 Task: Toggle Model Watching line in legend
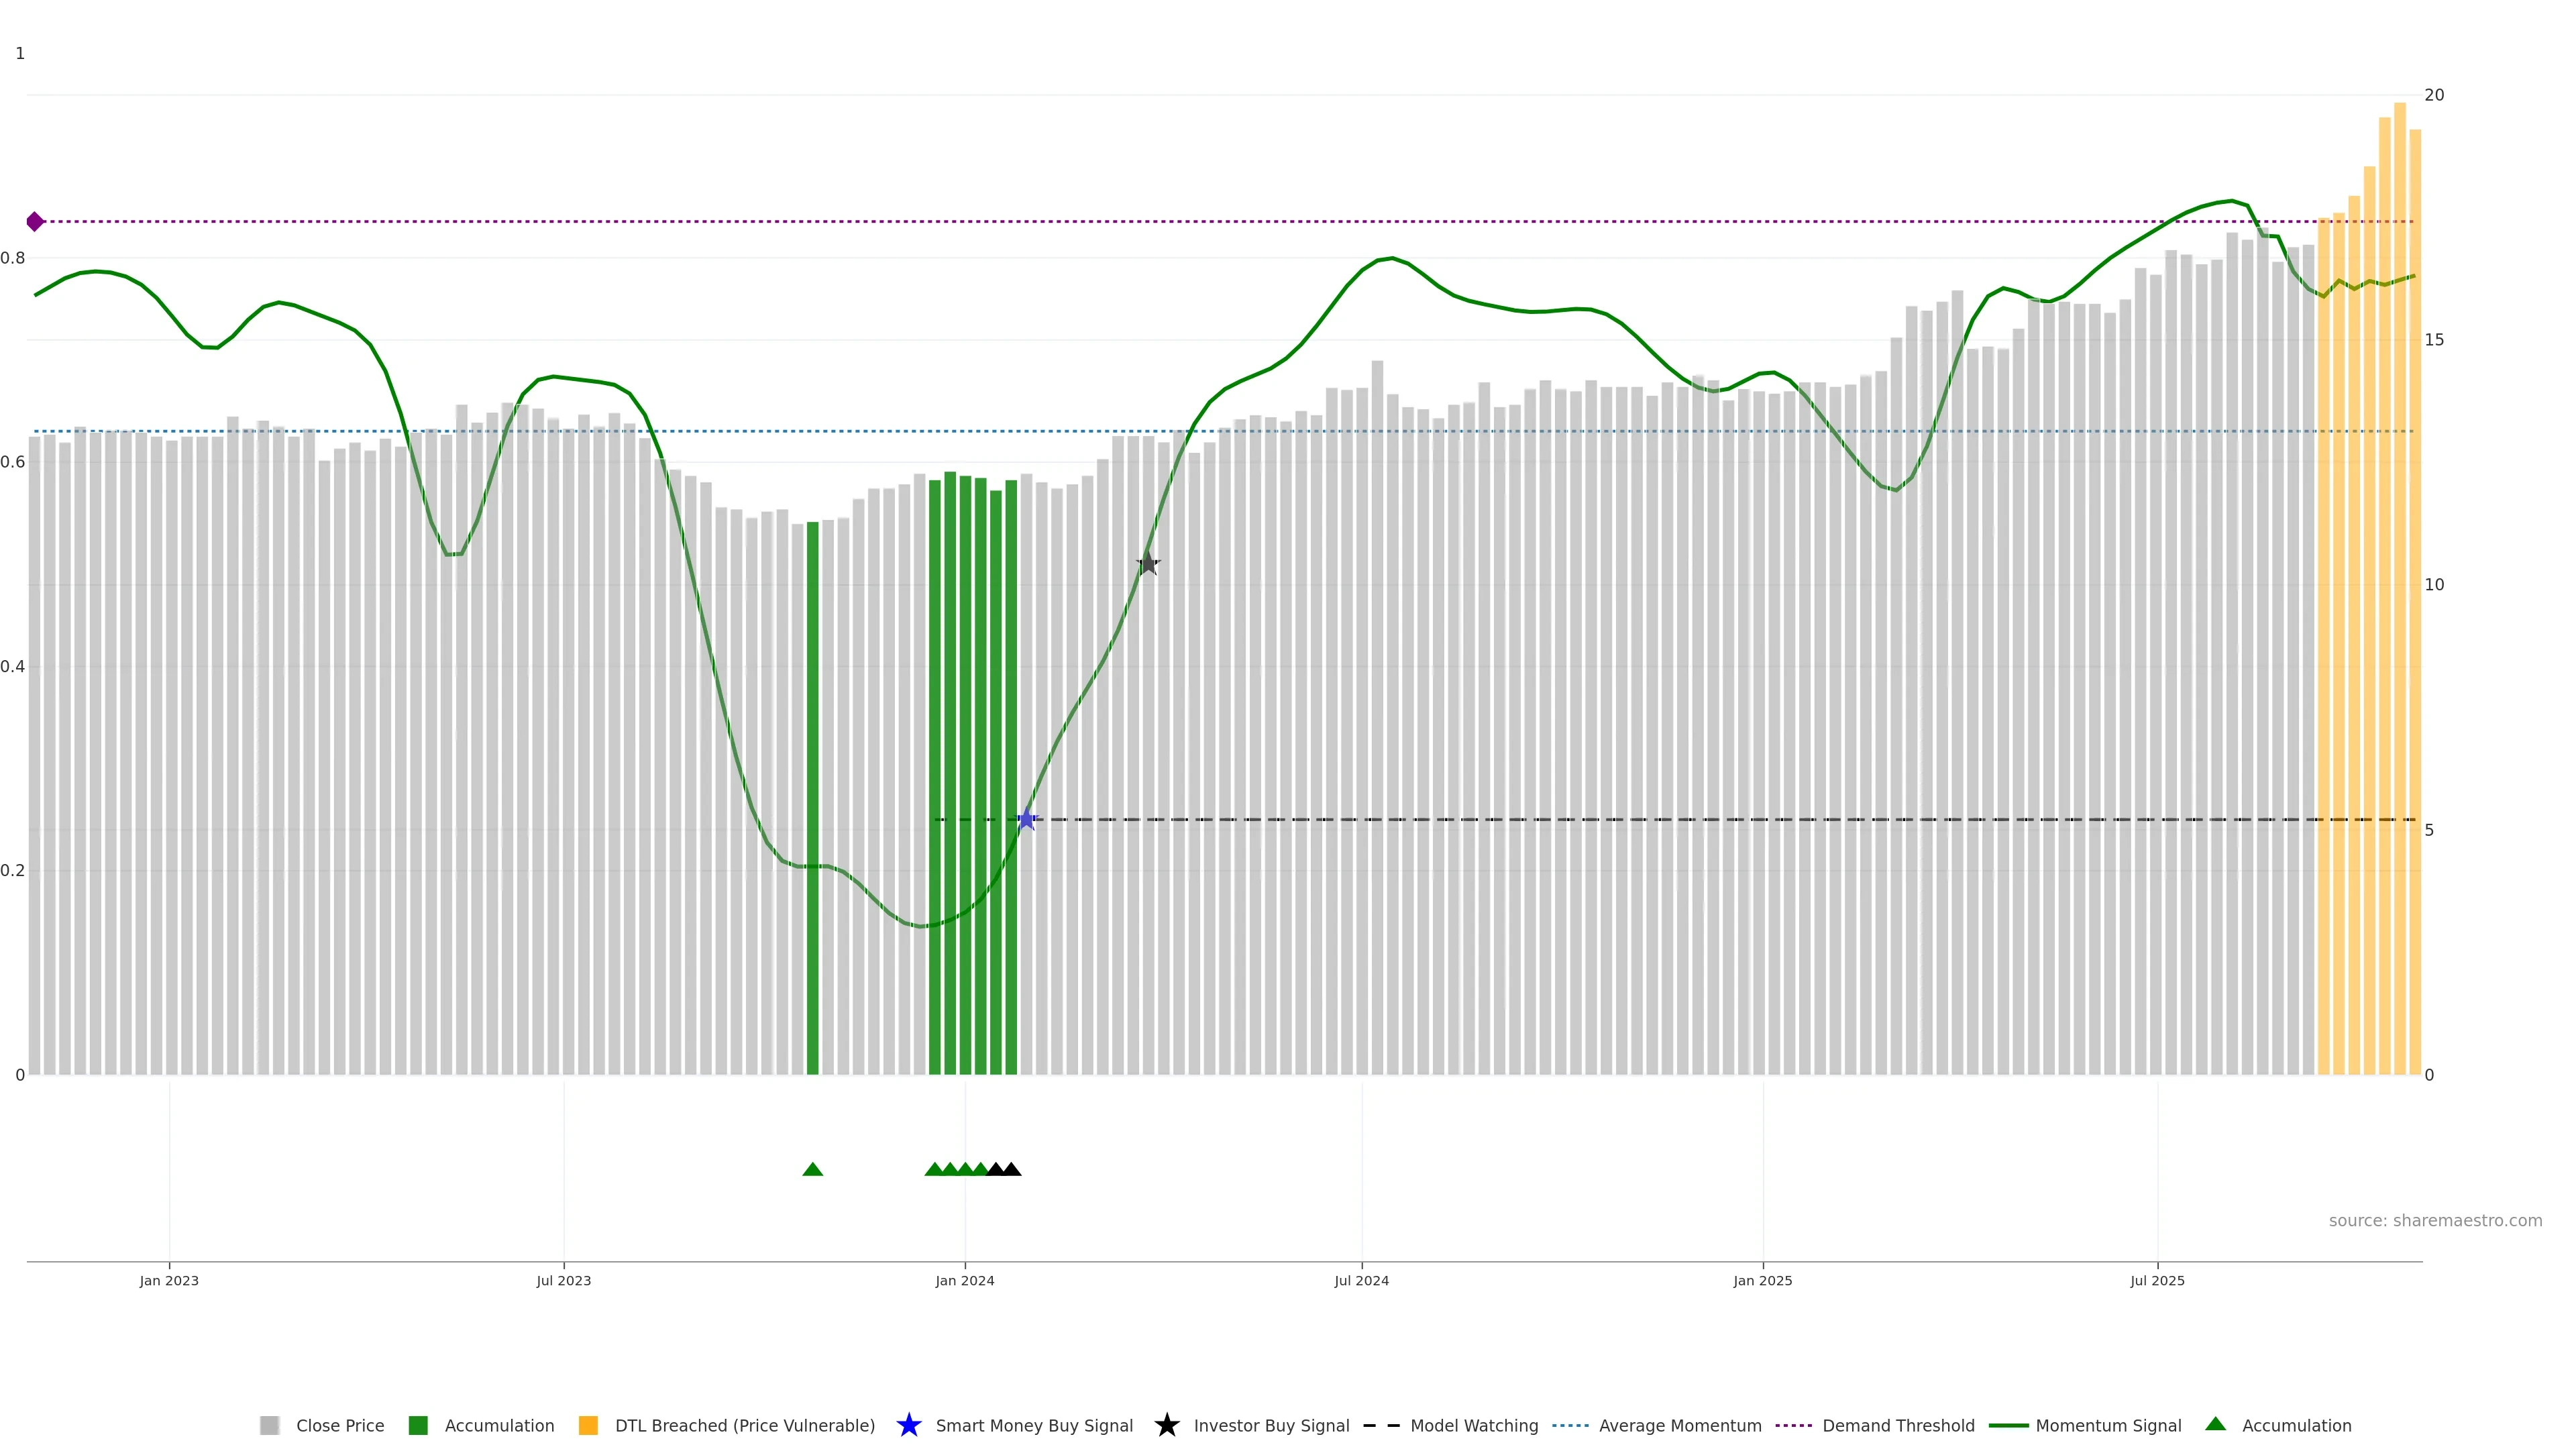click(x=1473, y=1425)
